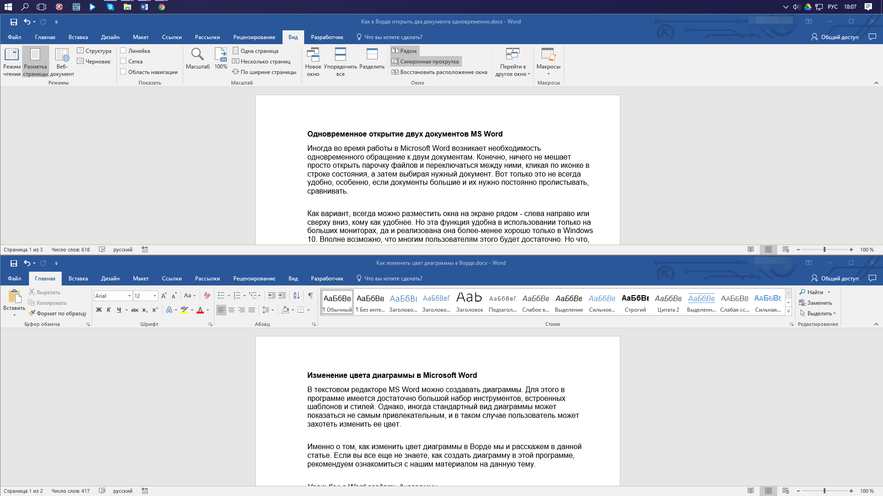
Task: Click Заменить in the editing group
Action: click(818, 302)
